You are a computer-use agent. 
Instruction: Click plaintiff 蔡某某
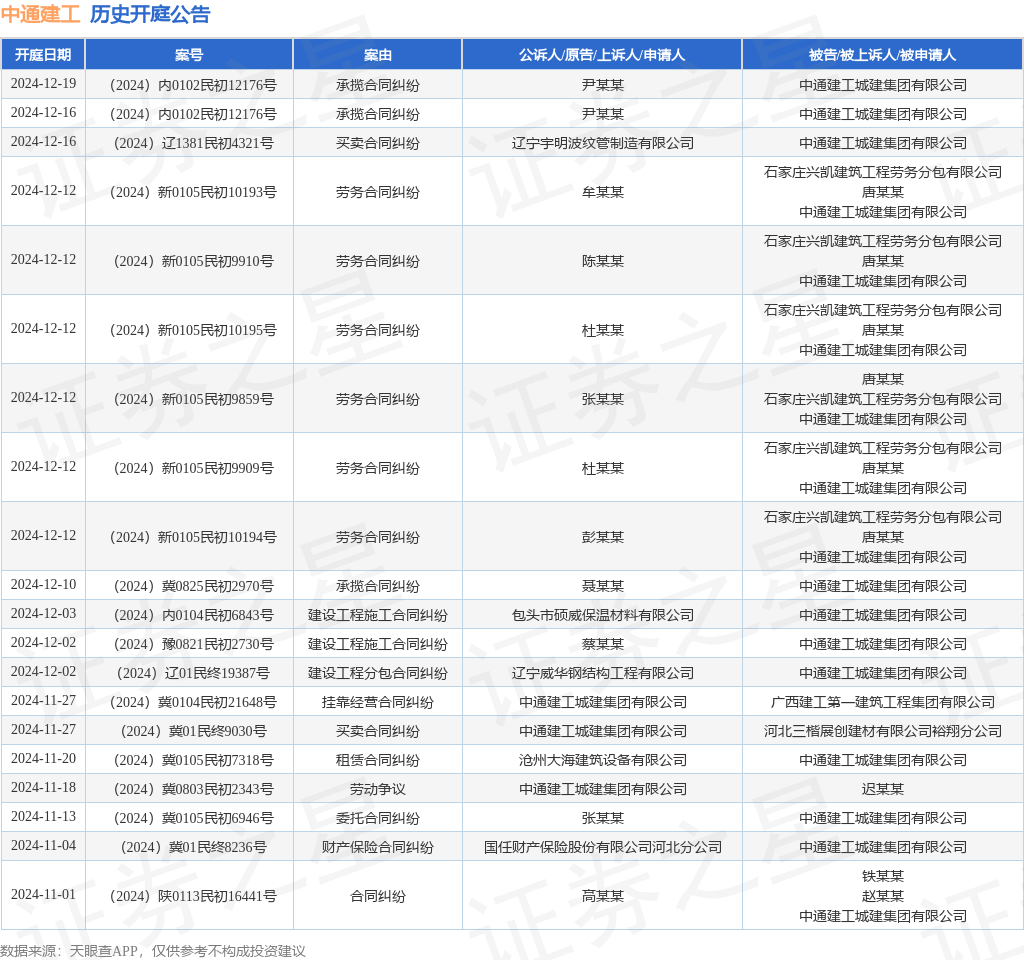(x=602, y=645)
